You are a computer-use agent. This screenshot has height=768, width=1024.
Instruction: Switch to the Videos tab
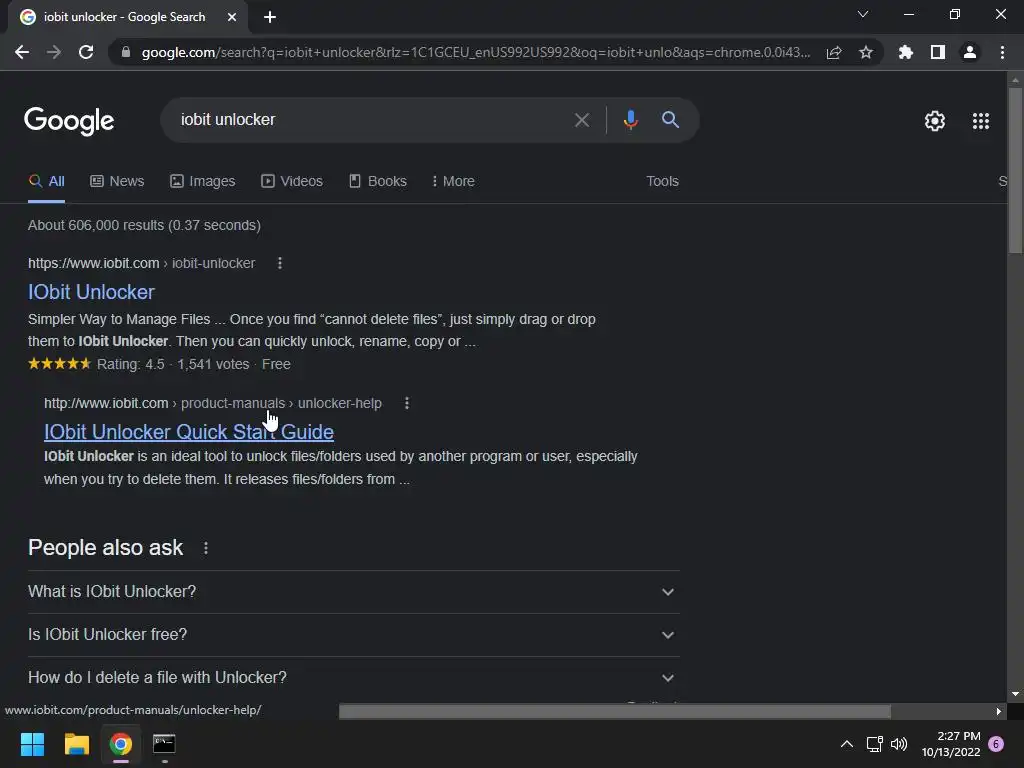[x=292, y=182]
